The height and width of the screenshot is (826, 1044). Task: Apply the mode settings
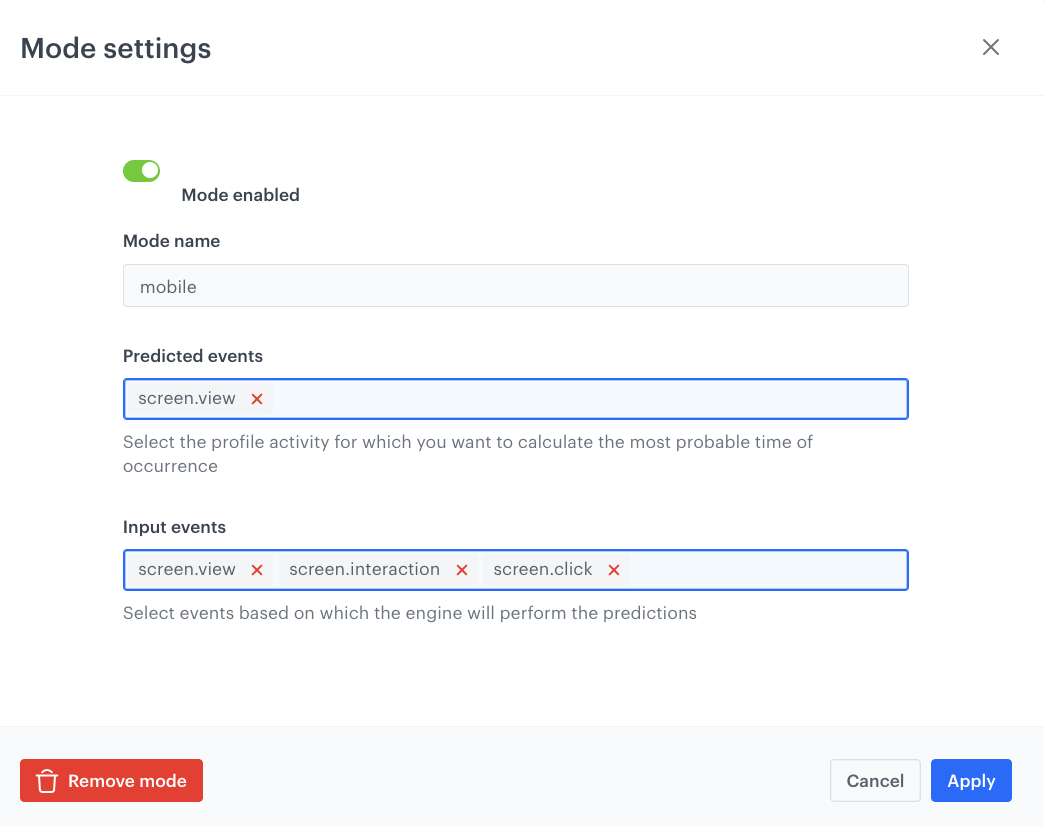click(x=970, y=780)
